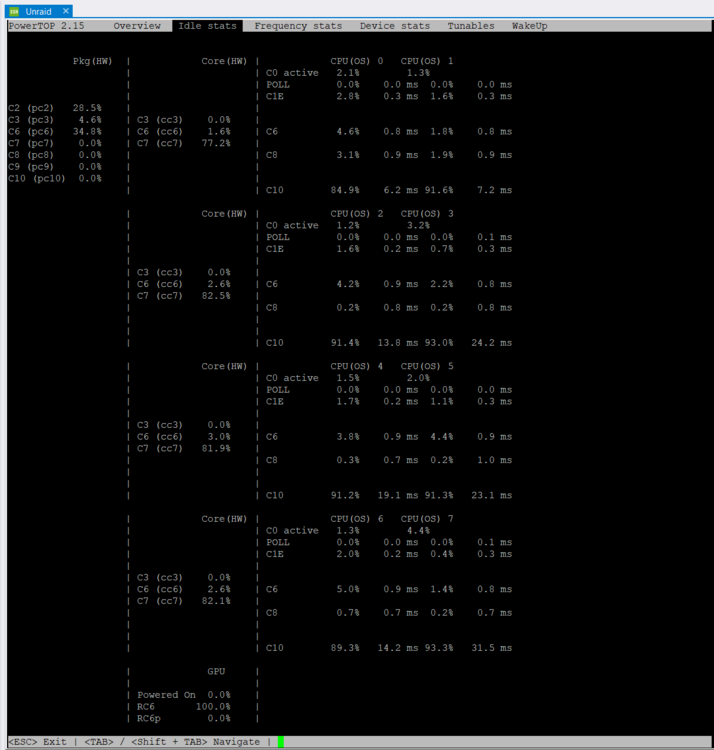Click the PowerTOP 2.15 title text

point(46,26)
